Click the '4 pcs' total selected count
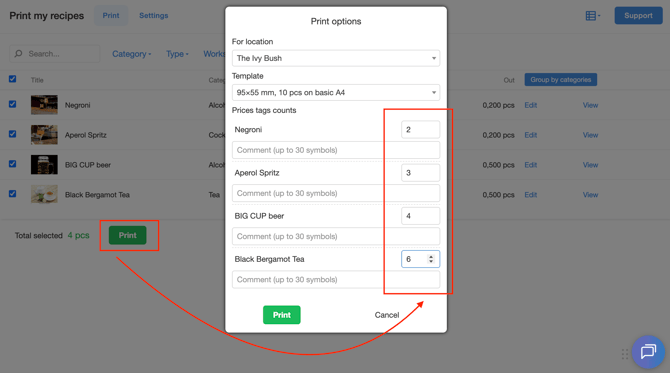This screenshot has height=373, width=670. point(79,235)
